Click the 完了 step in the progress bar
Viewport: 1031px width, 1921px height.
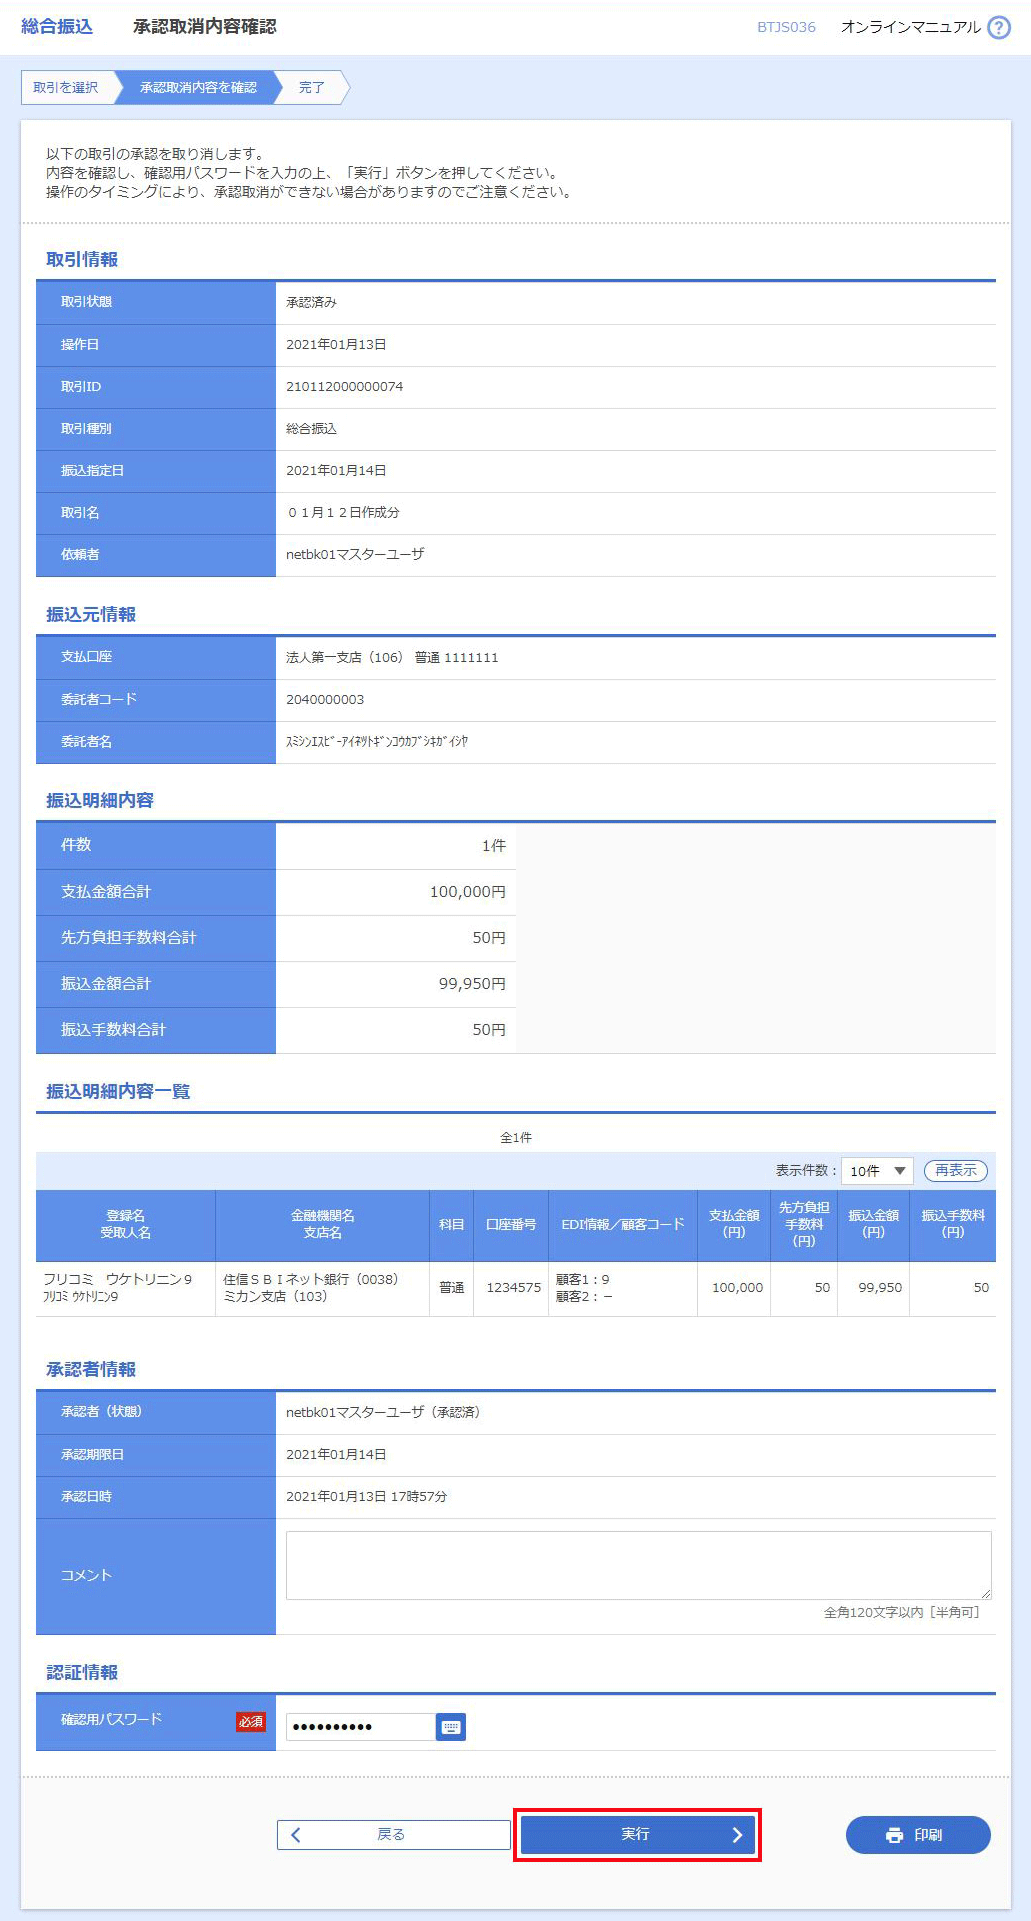(312, 88)
